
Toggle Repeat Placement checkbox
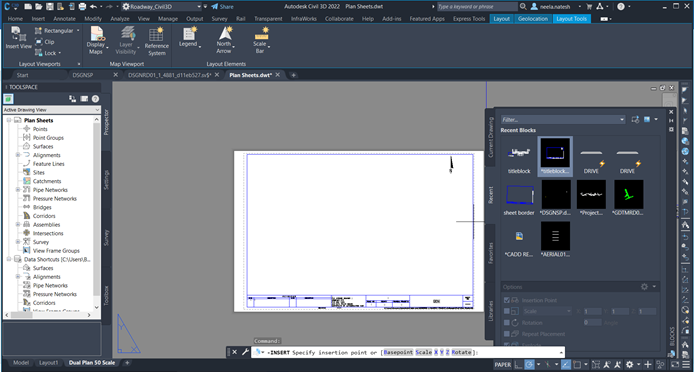tap(507, 334)
